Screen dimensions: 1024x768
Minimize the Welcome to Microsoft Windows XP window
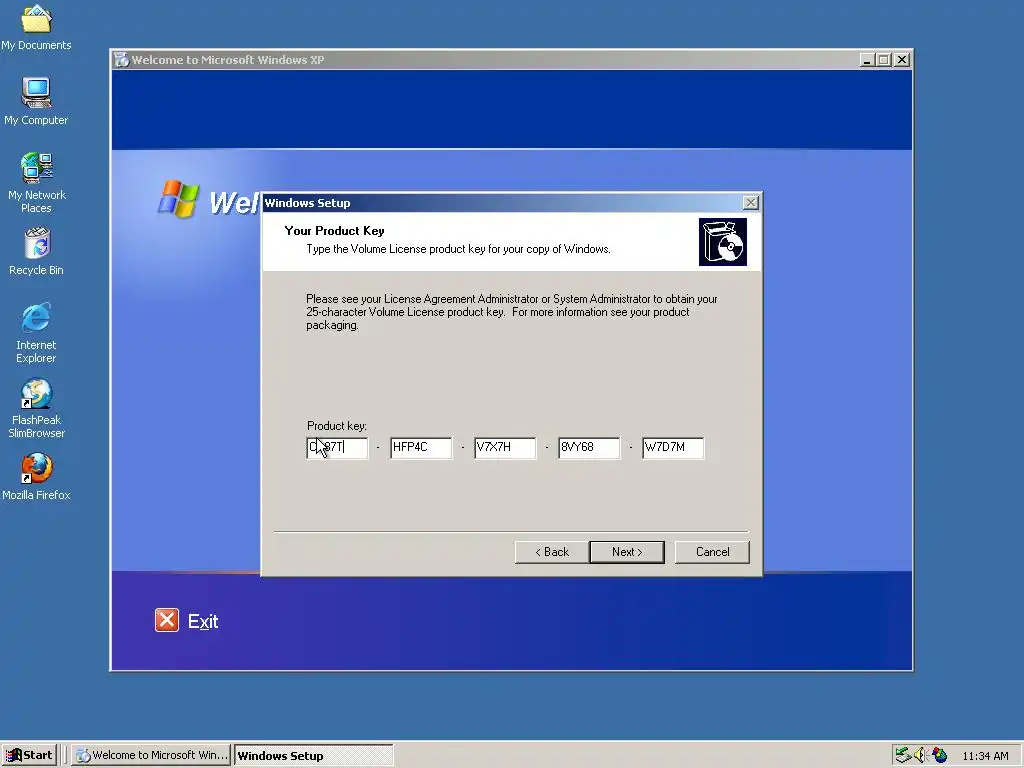pos(867,60)
